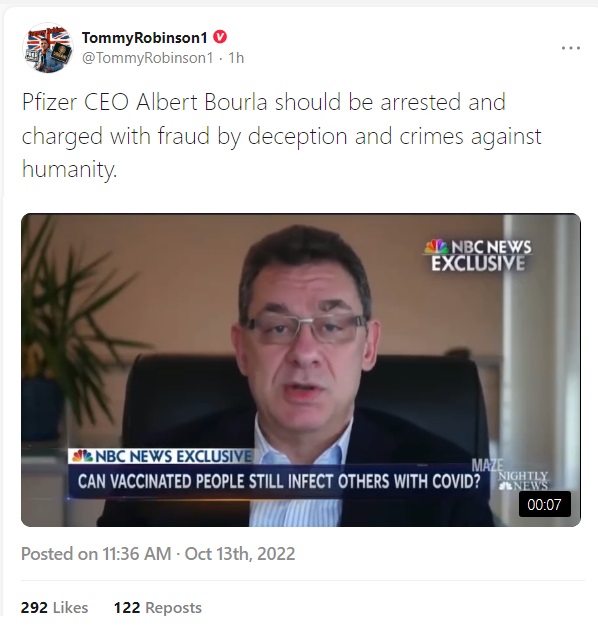Screen dimensions: 598x630
Task: Click the 11:36 AM posted time
Action: click(137, 554)
